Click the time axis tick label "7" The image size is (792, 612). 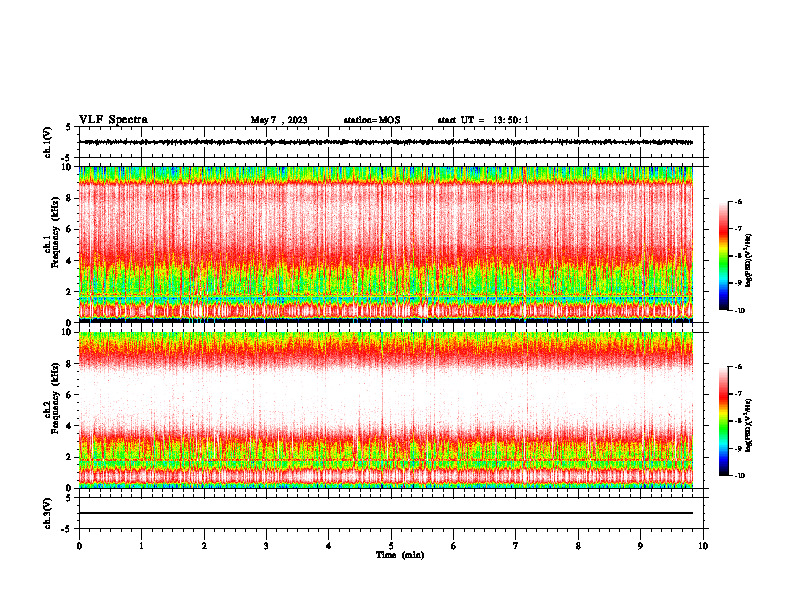pos(516,546)
